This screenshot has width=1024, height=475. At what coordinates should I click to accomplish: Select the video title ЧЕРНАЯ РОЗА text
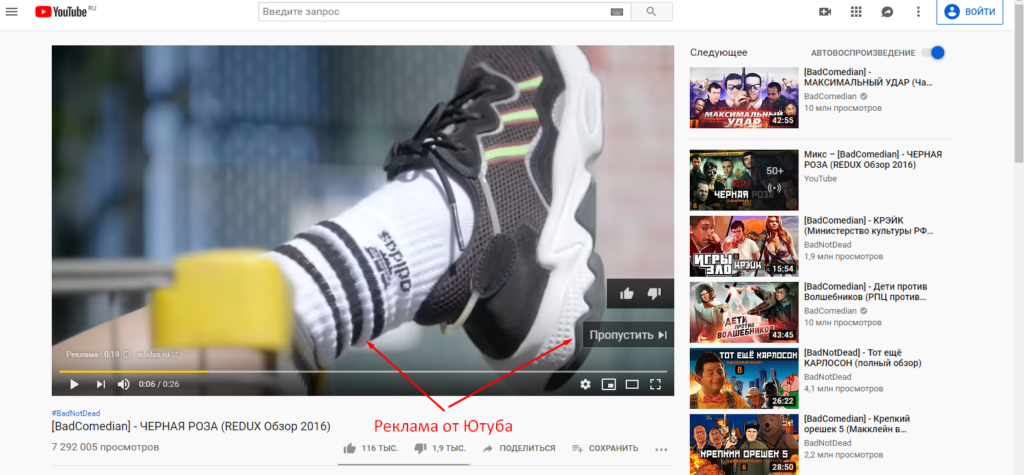pyautogui.click(x=191, y=427)
